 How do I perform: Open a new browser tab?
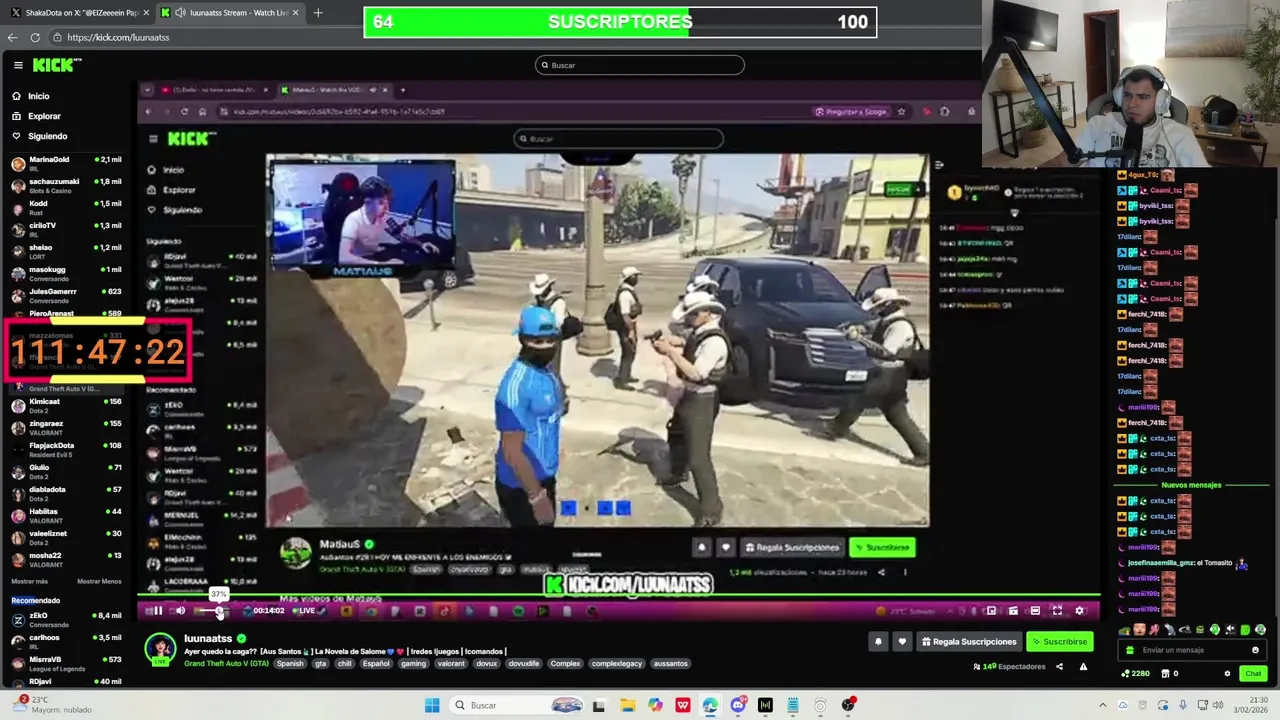coord(318,13)
